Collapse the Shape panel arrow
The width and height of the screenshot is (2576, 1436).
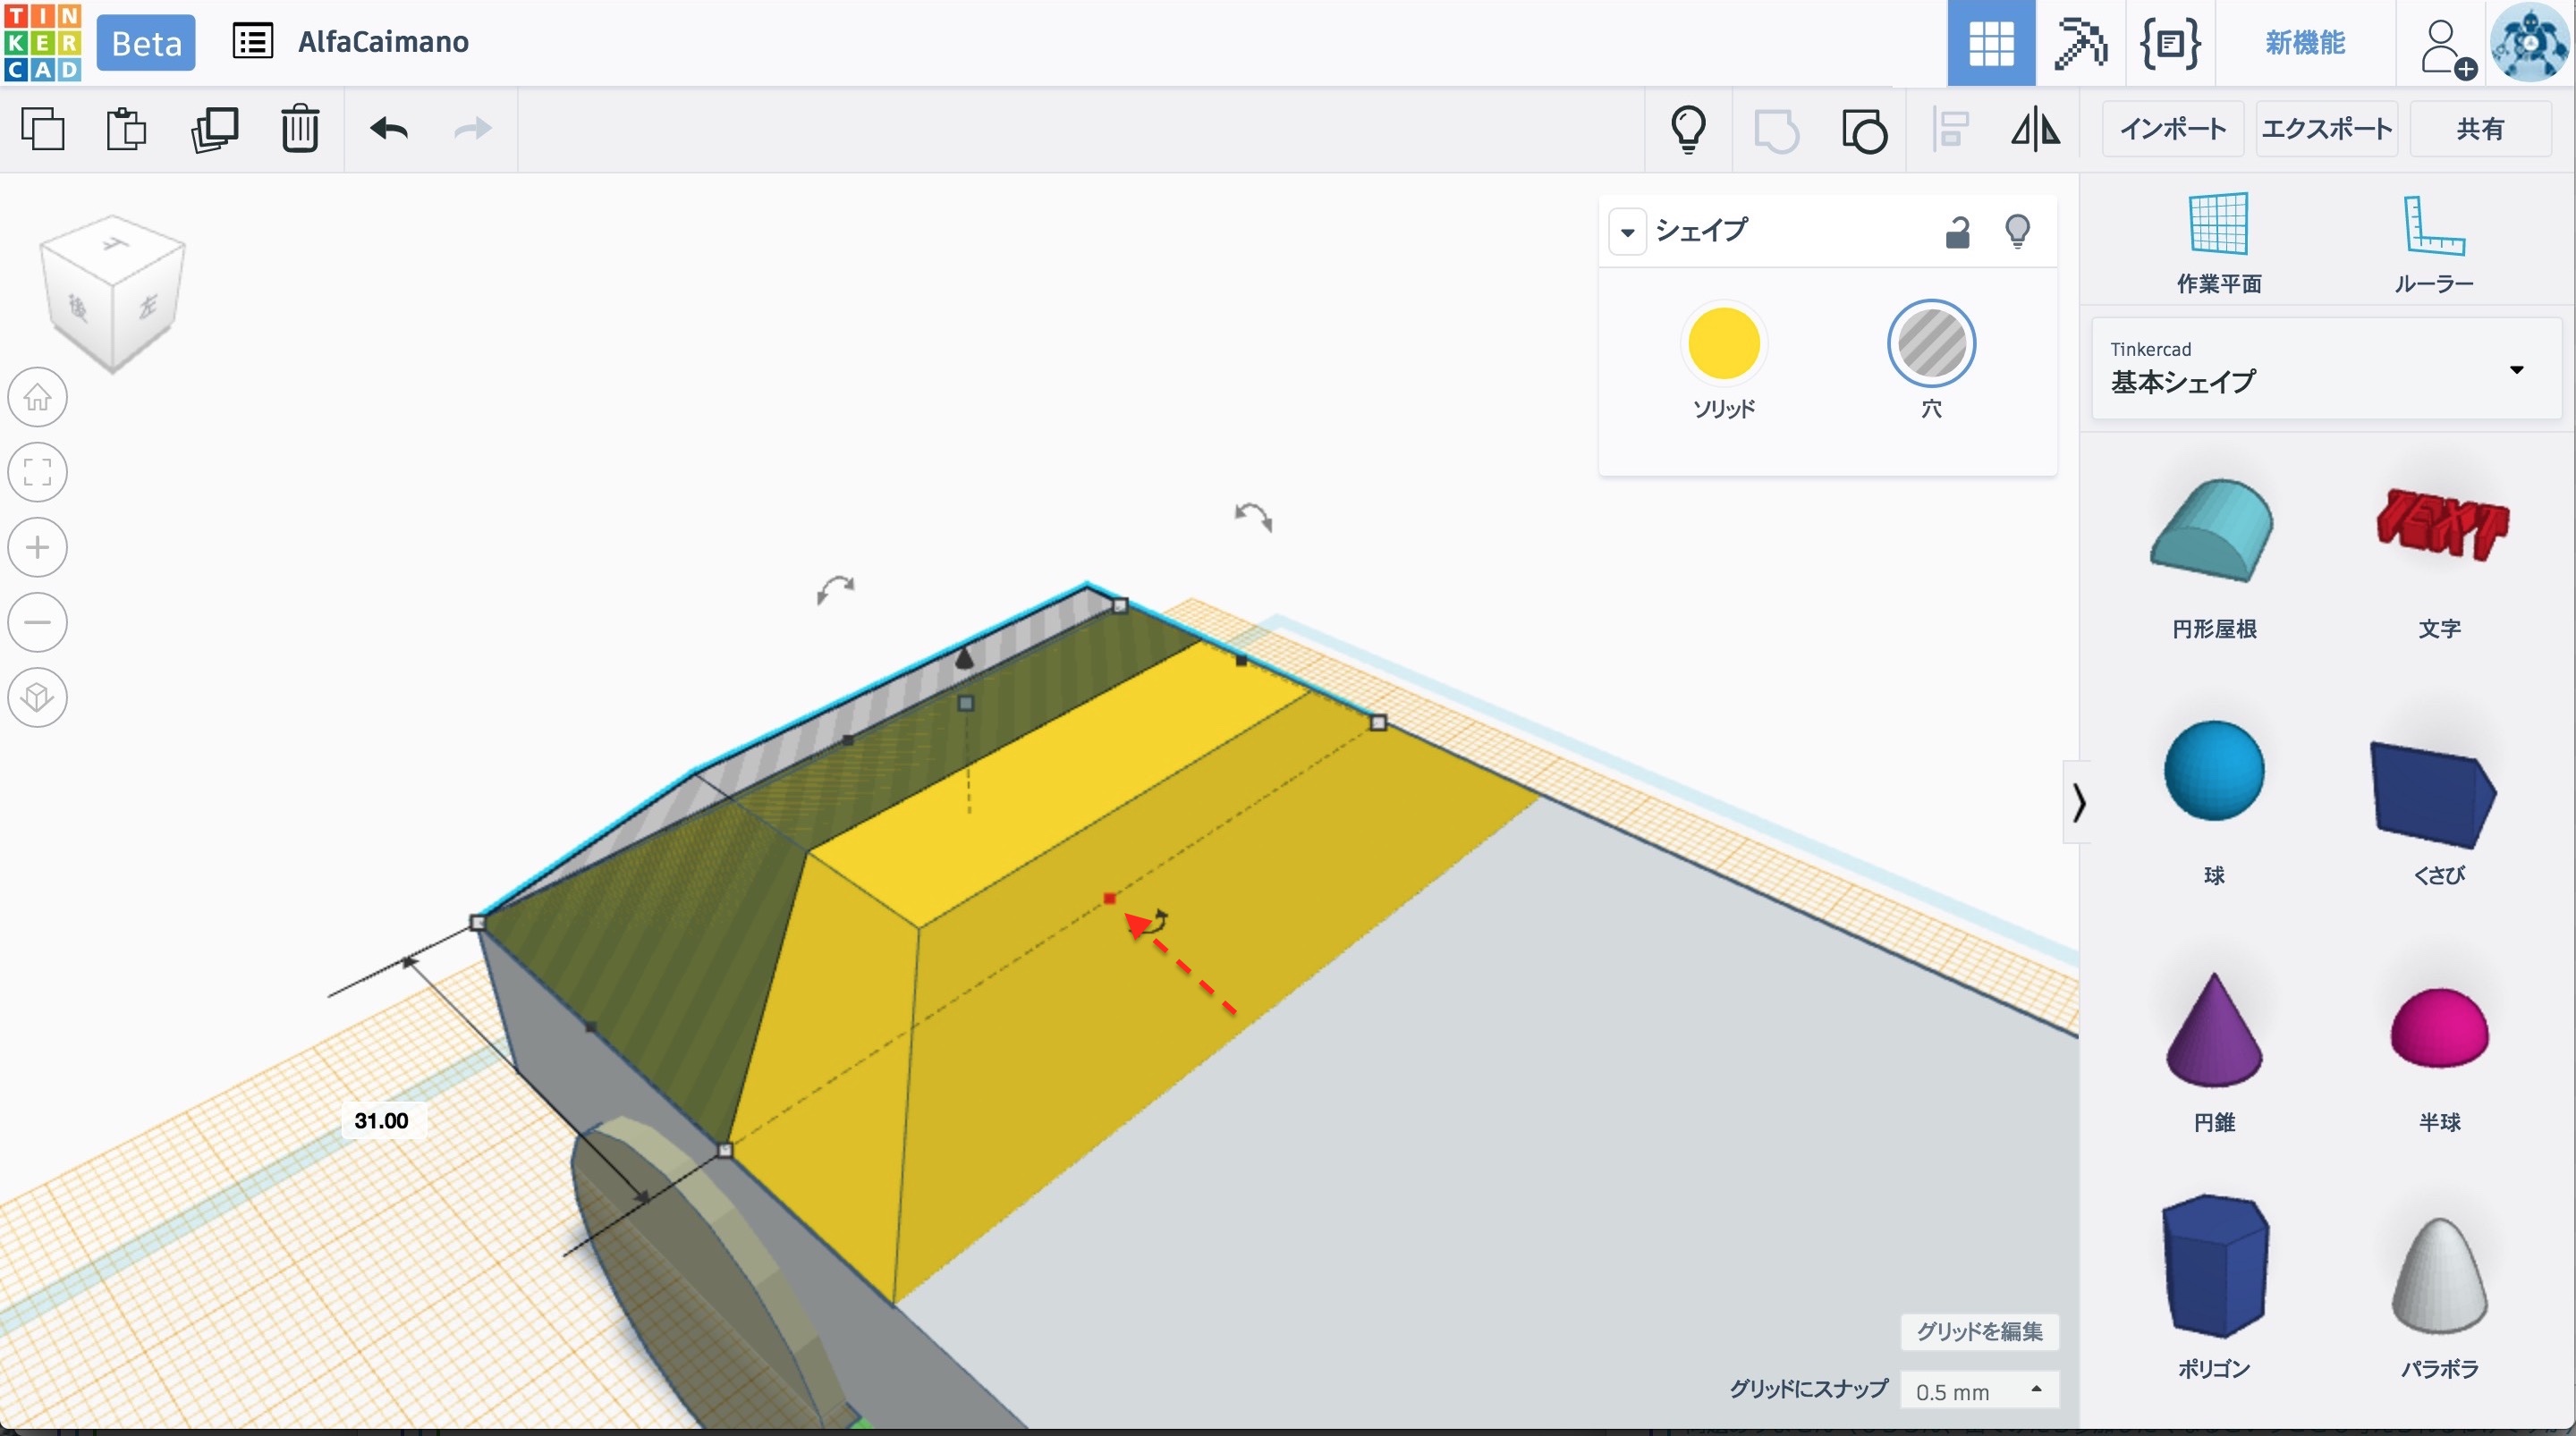coord(1627,232)
